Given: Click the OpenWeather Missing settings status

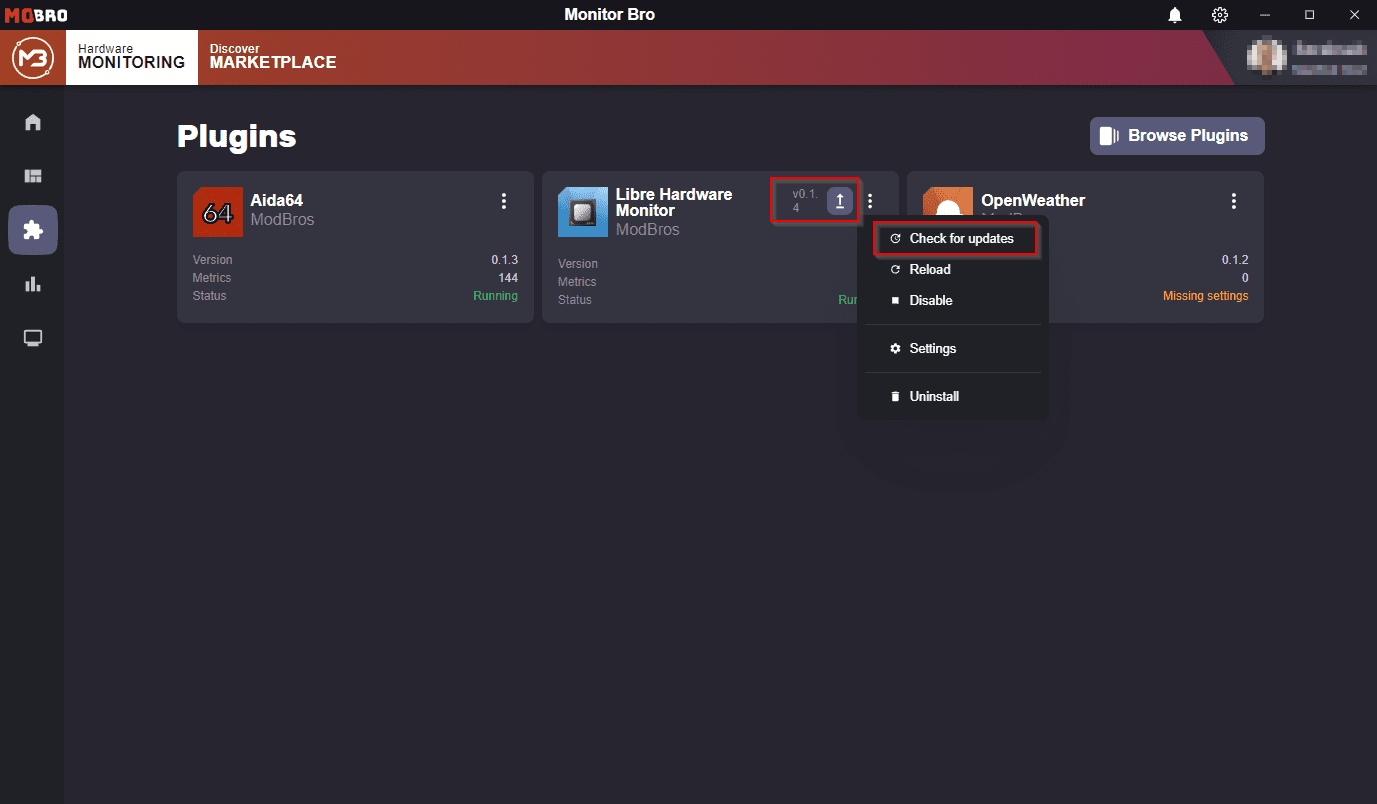Looking at the screenshot, I should (x=1205, y=296).
